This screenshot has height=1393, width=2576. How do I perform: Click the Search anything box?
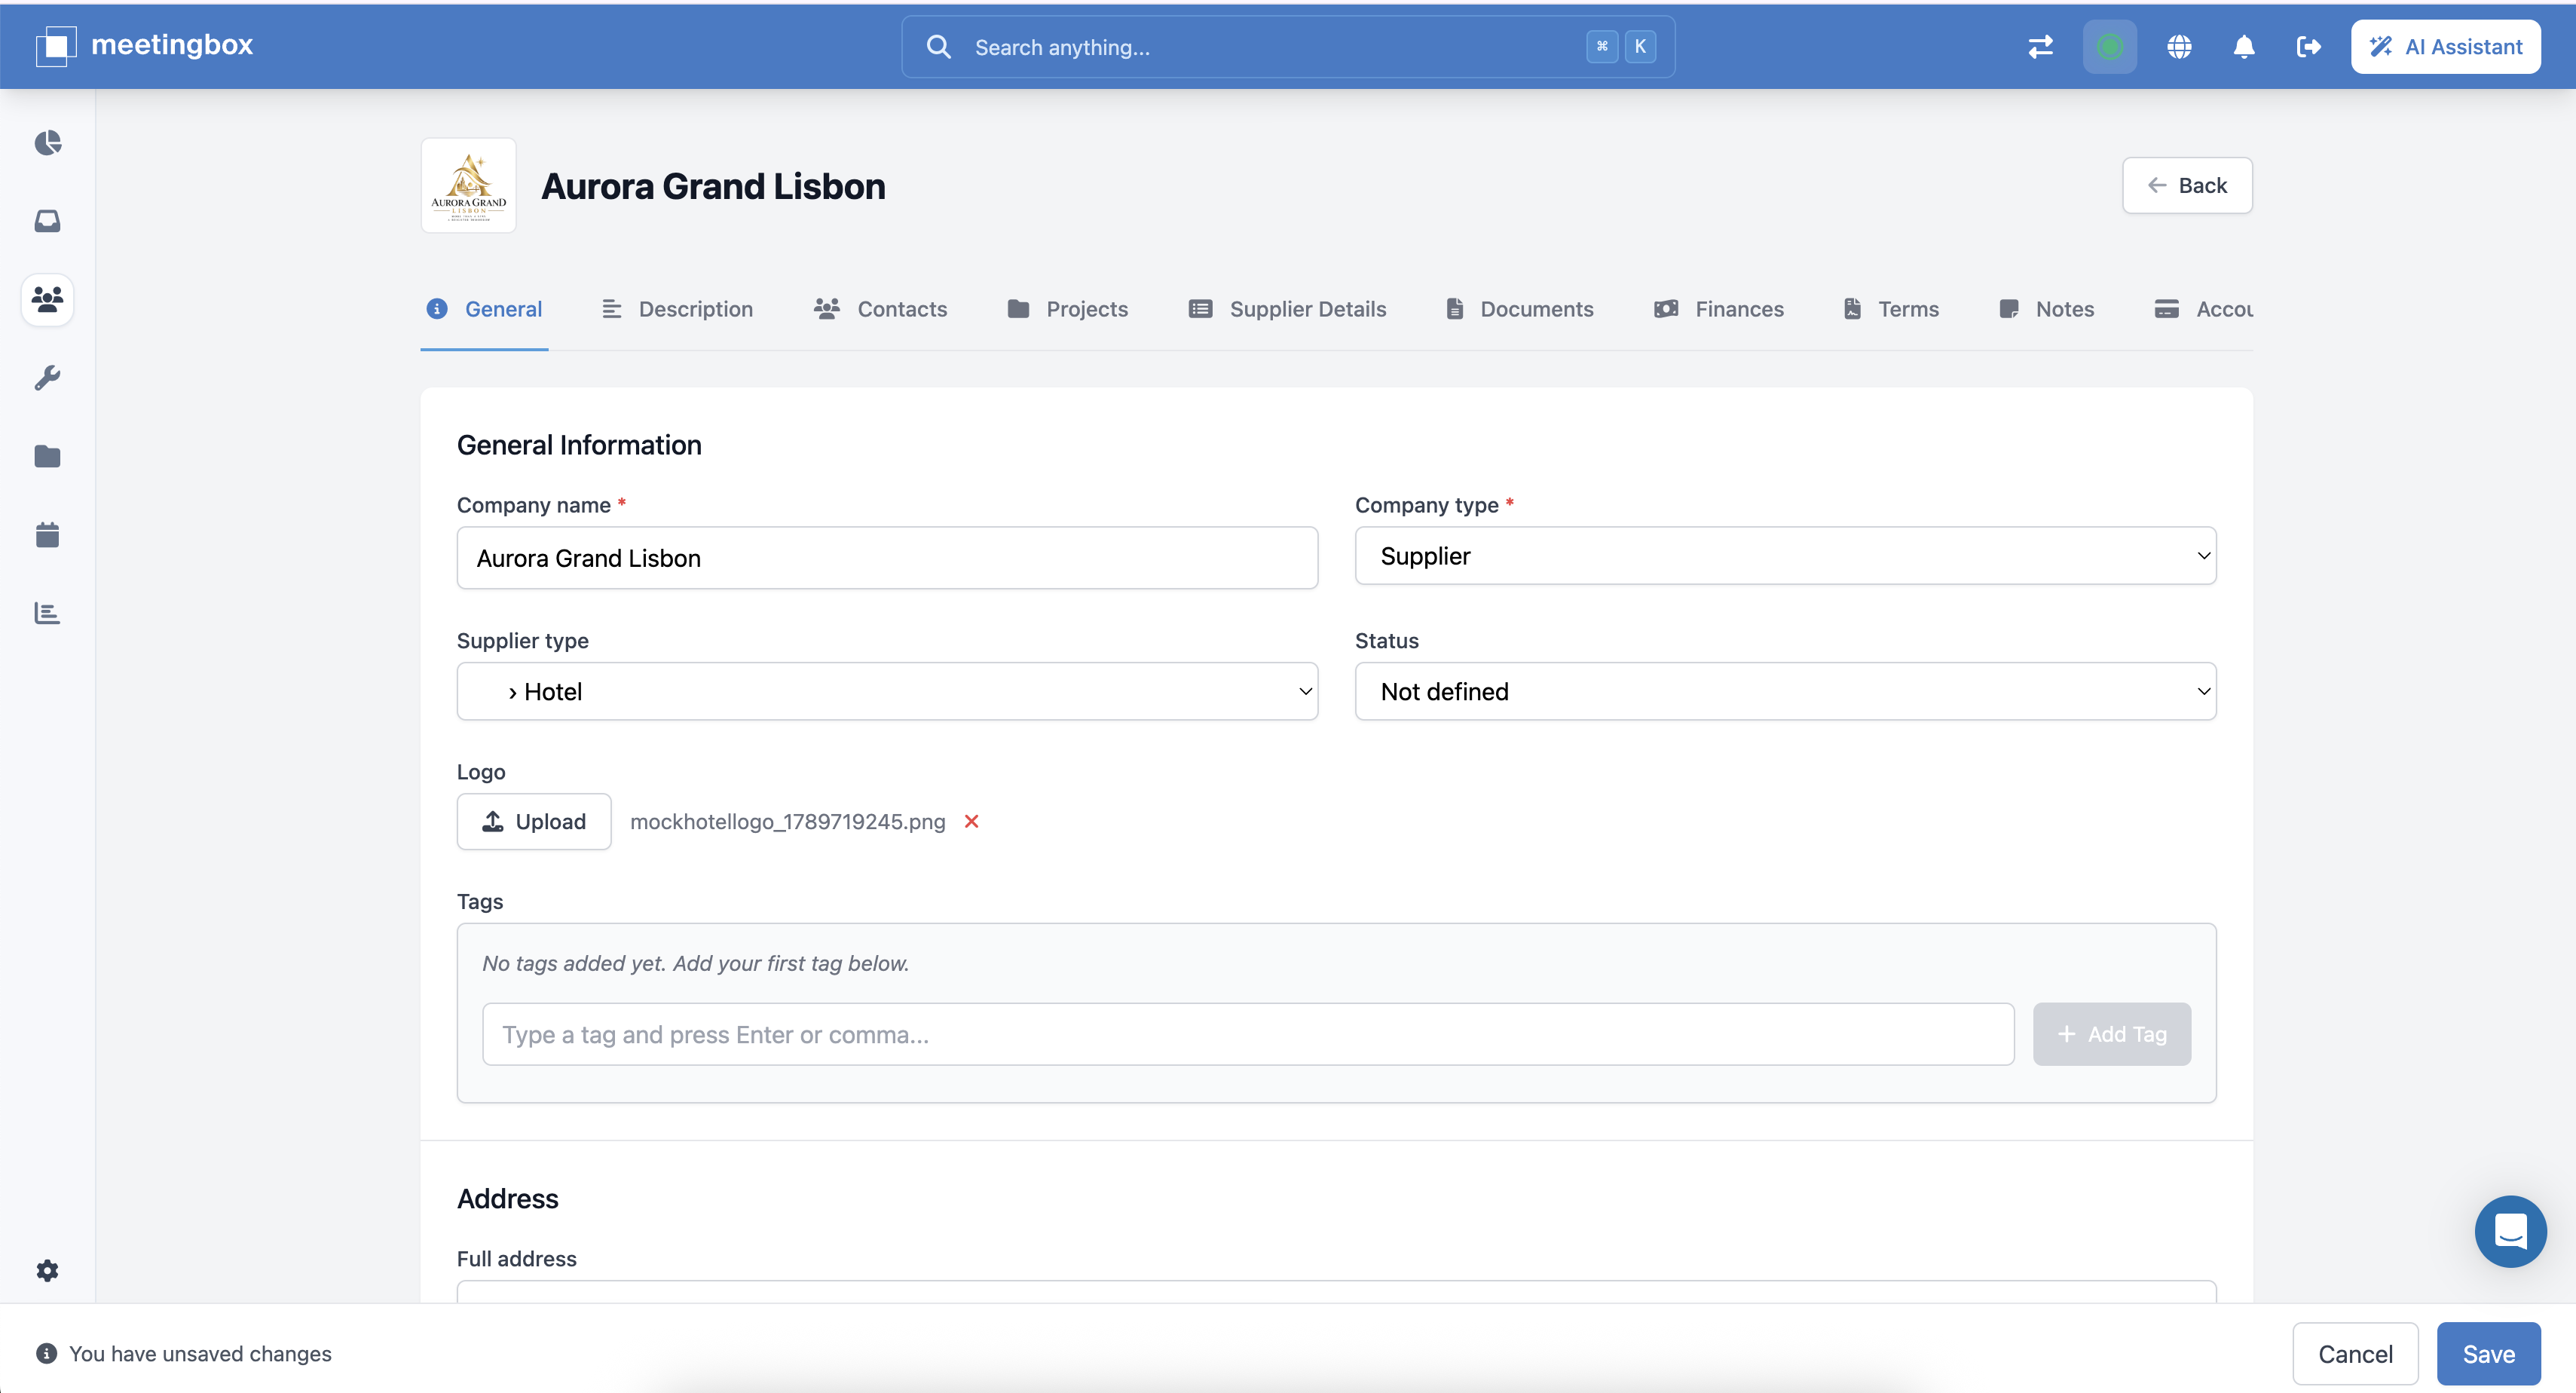[1288, 47]
